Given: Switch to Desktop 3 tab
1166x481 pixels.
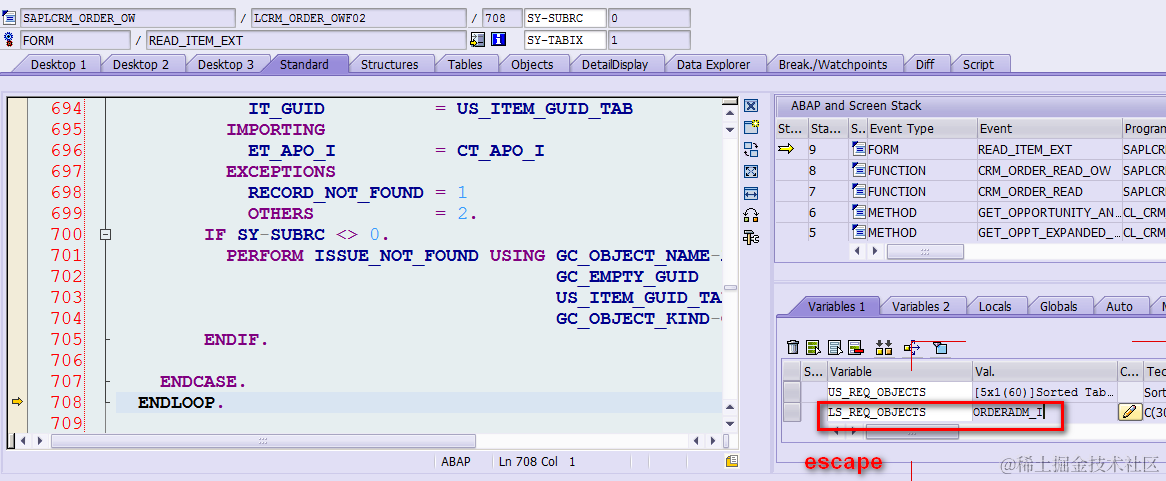Looking at the screenshot, I should [225, 65].
